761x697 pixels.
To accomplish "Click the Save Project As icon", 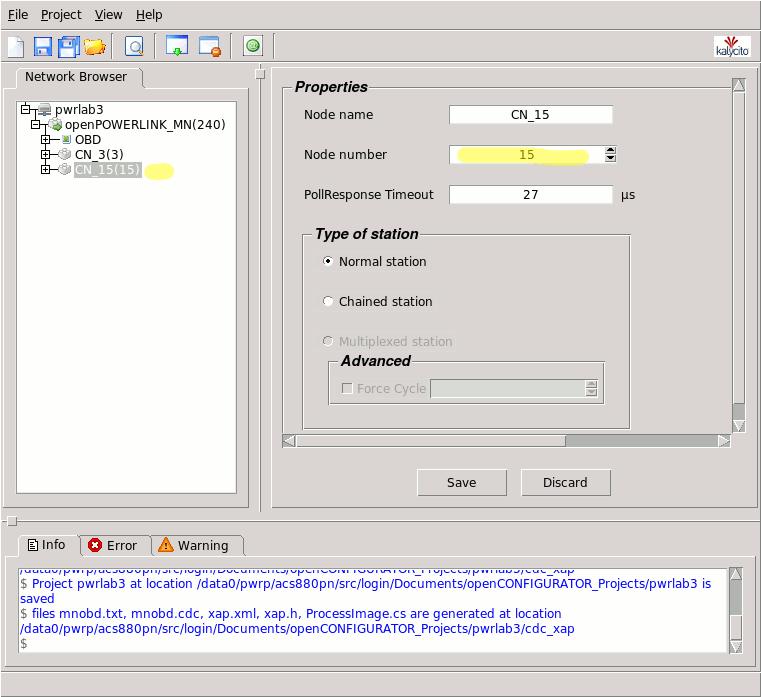I will [x=69, y=47].
